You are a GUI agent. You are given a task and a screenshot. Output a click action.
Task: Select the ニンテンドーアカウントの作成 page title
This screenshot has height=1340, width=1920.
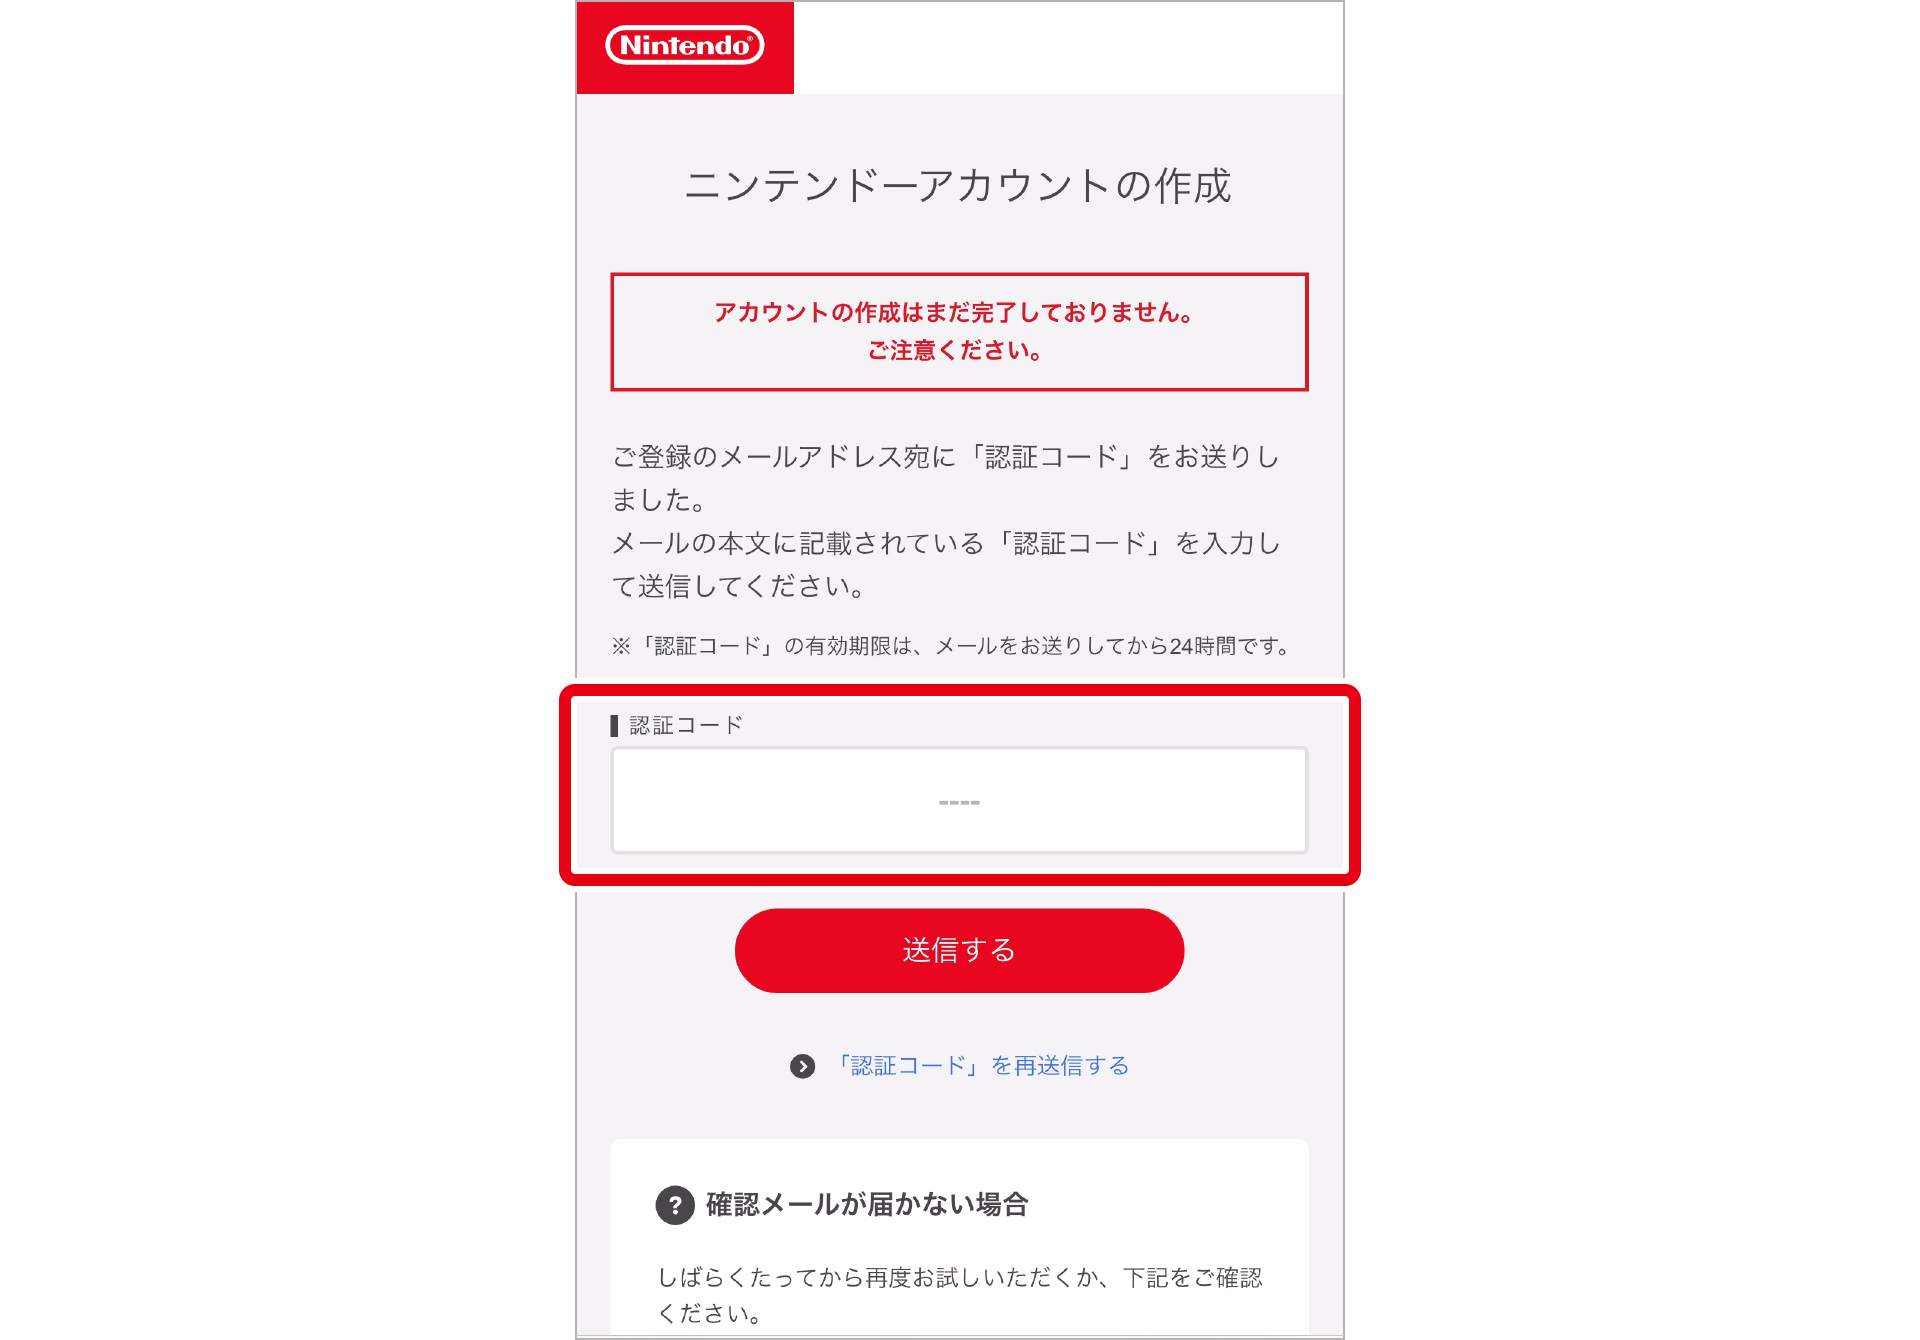(958, 186)
